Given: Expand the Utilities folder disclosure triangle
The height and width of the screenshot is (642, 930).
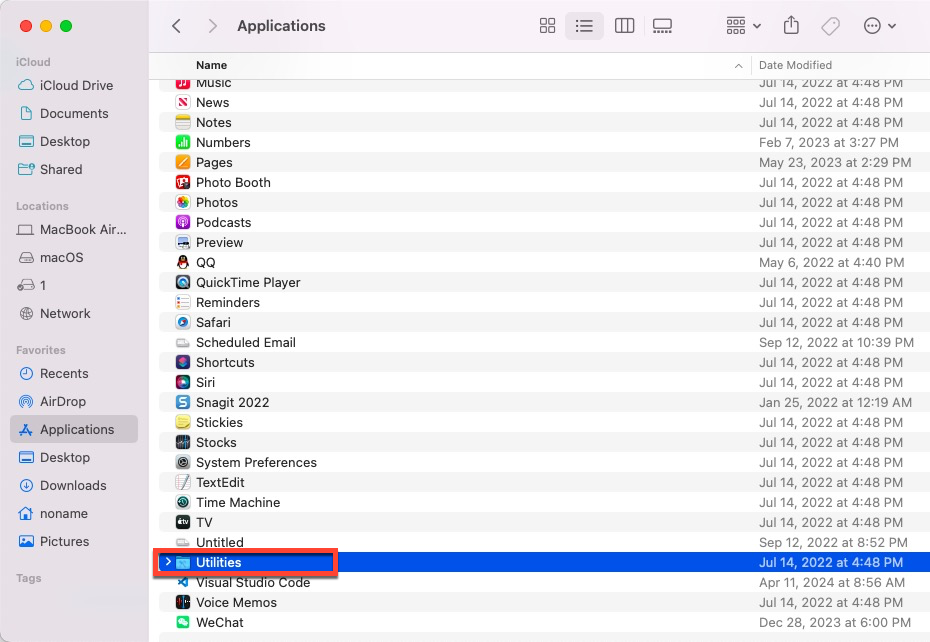Looking at the screenshot, I should point(171,562).
